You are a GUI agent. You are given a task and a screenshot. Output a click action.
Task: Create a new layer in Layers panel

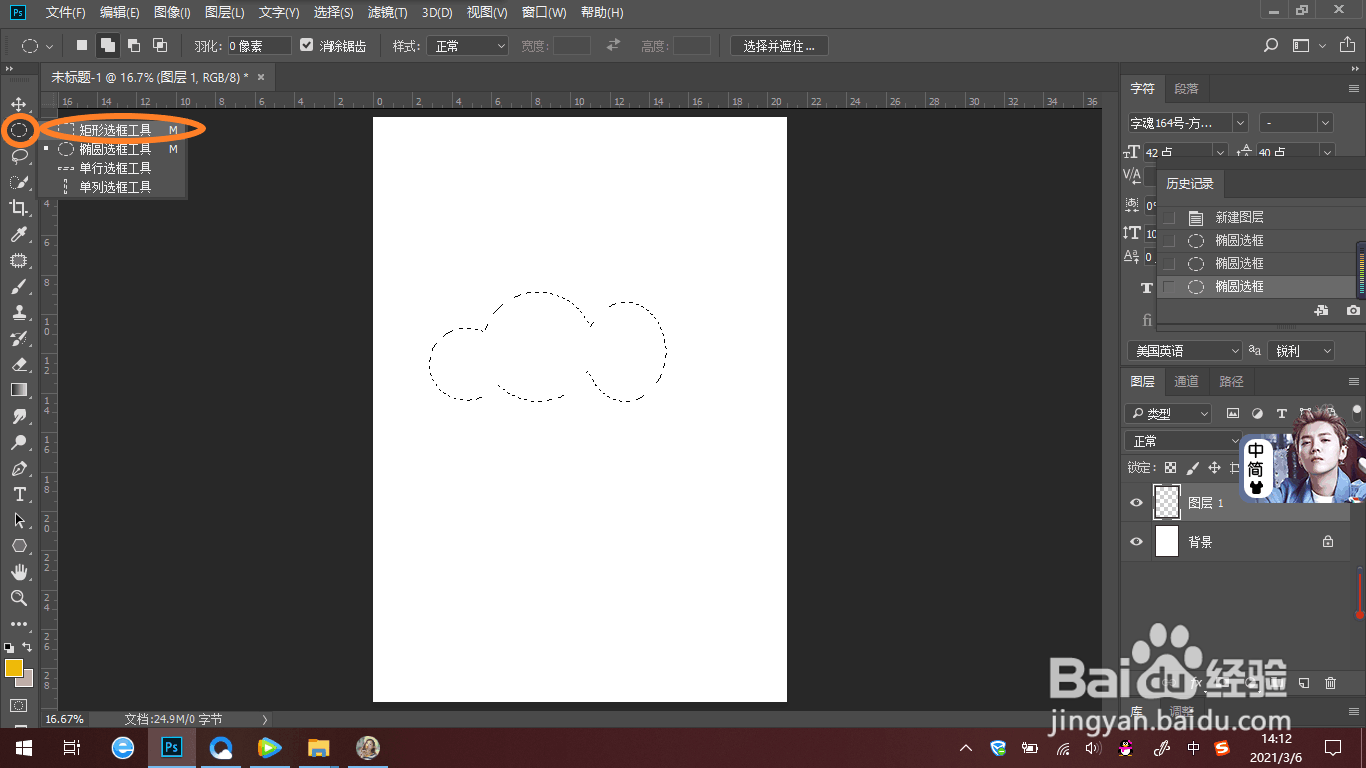tap(1303, 683)
